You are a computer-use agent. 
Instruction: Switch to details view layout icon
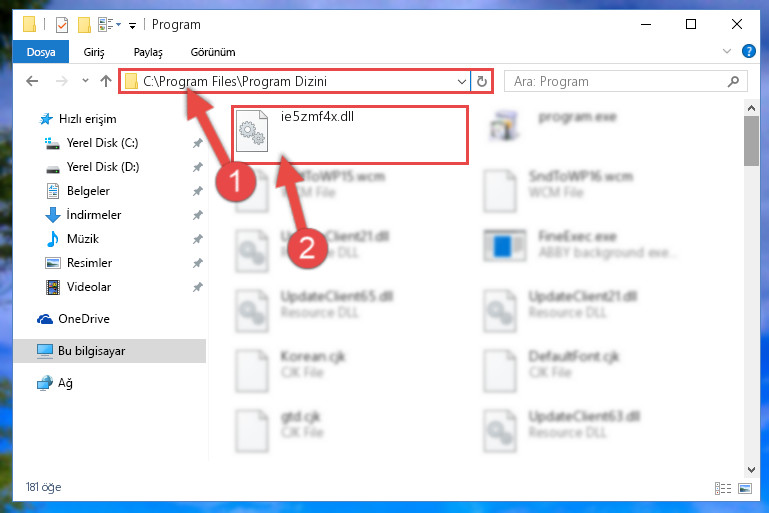[x=722, y=488]
